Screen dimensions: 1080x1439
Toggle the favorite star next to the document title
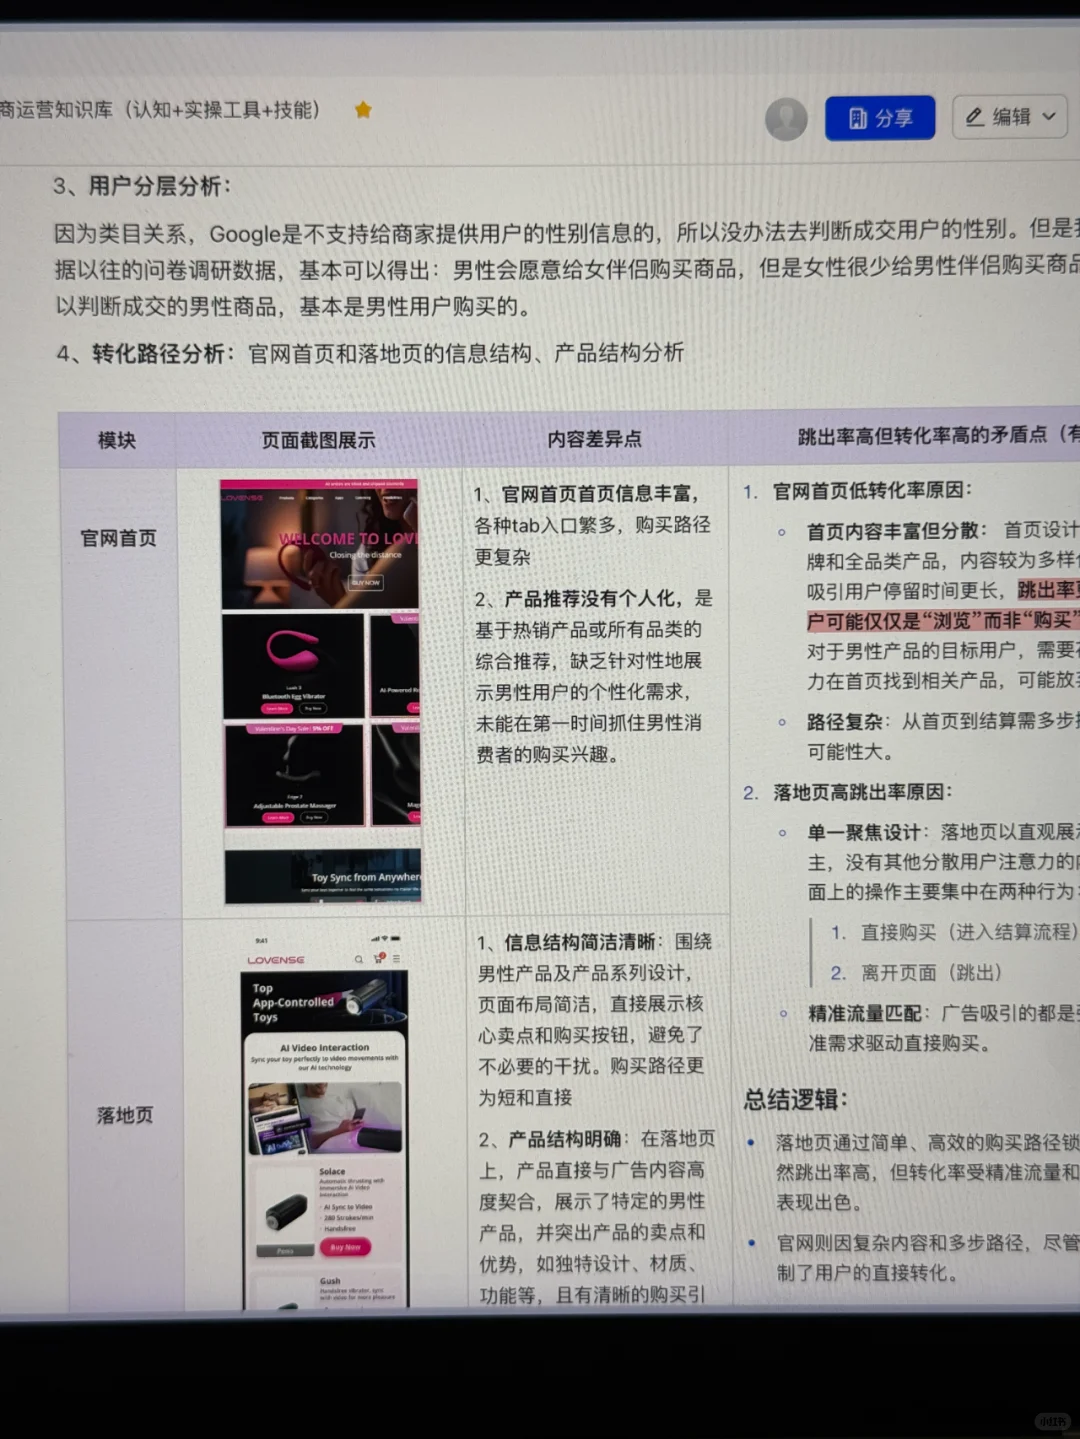pyautogui.click(x=363, y=110)
